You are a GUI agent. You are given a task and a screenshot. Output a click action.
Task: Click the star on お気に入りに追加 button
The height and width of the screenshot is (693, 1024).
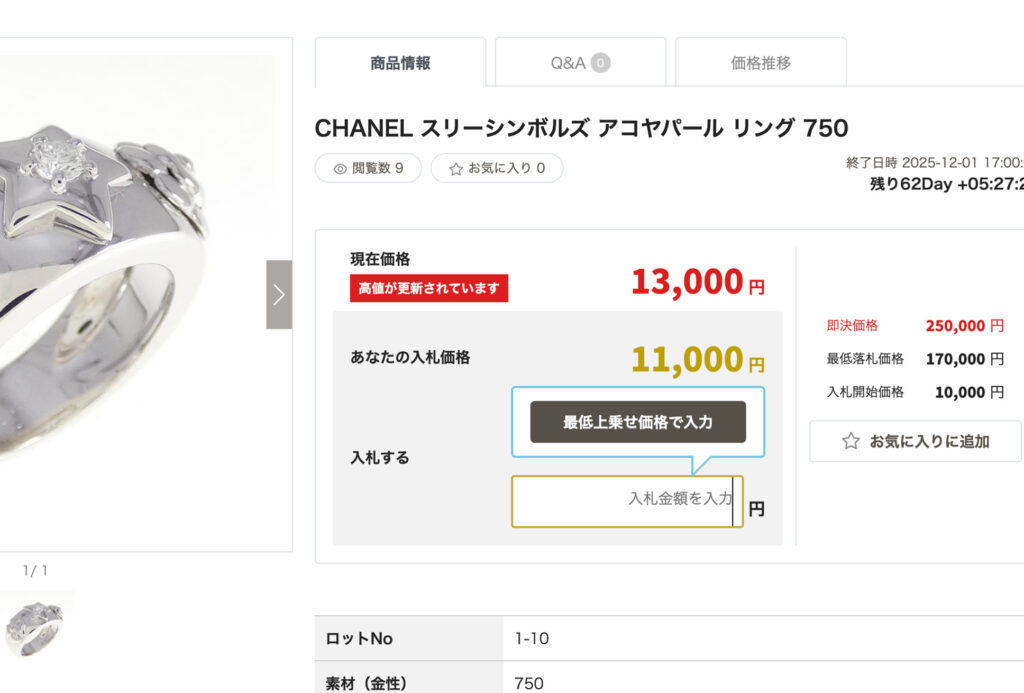(851, 441)
